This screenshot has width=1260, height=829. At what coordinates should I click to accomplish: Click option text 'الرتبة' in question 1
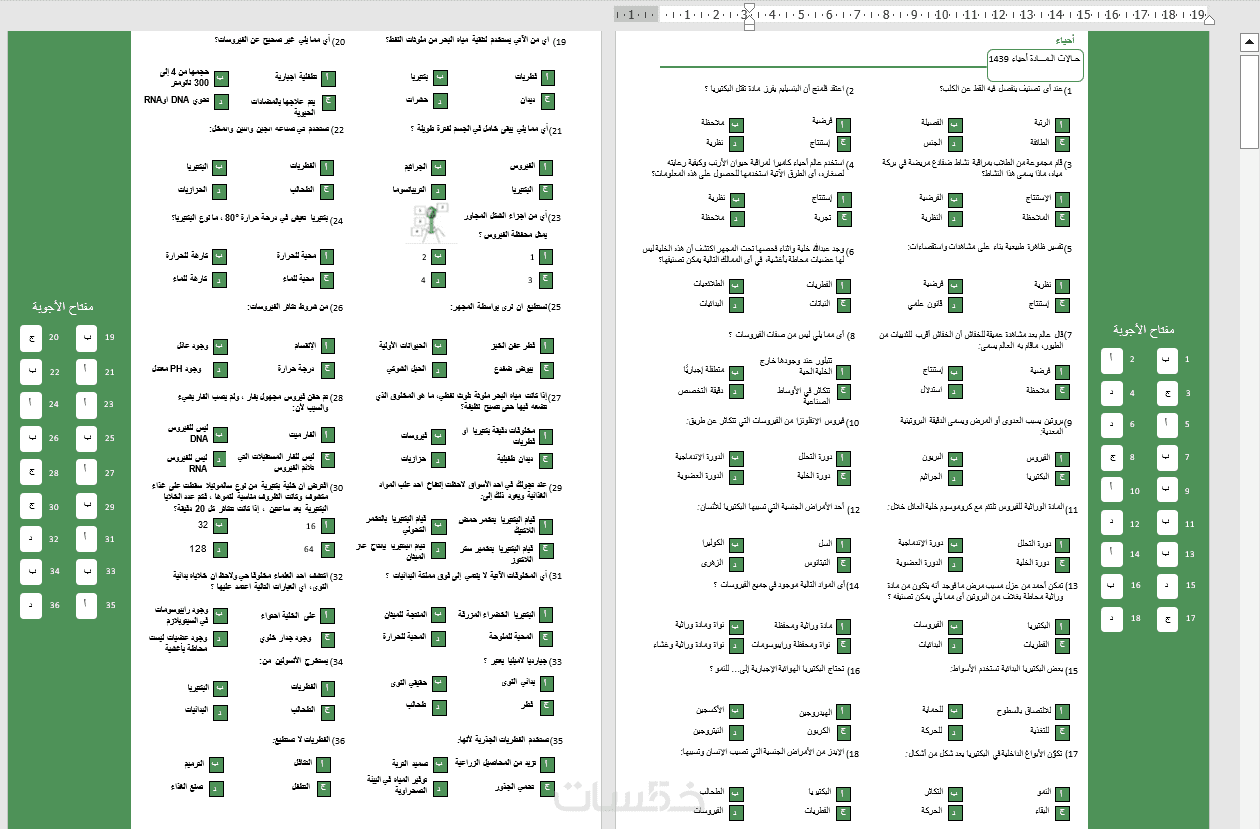click(x=1040, y=124)
